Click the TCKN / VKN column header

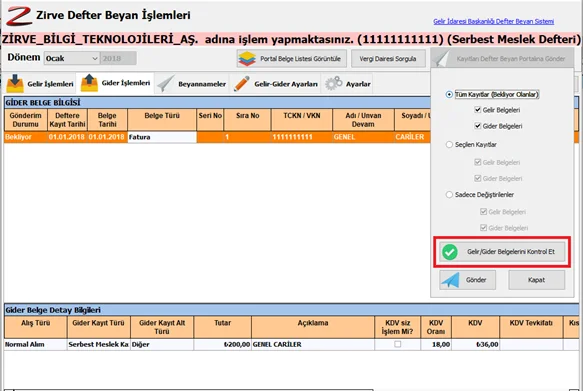(x=302, y=120)
